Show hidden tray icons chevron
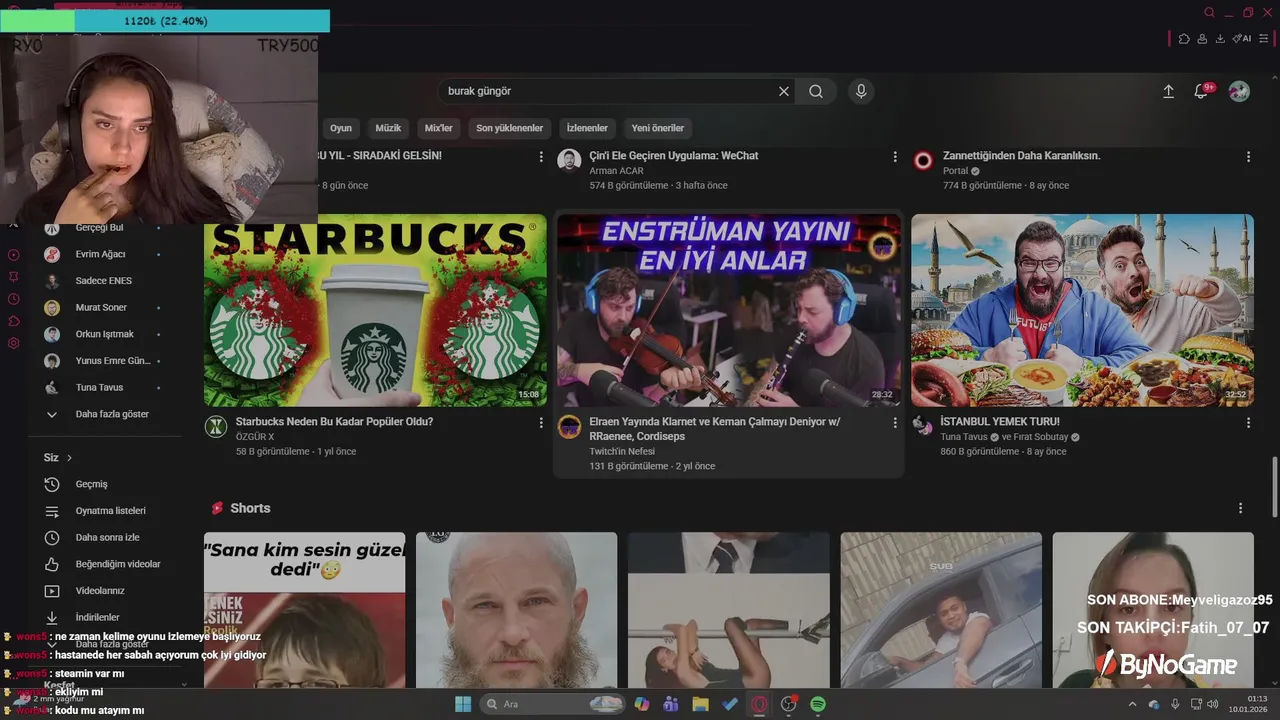 [1133, 704]
